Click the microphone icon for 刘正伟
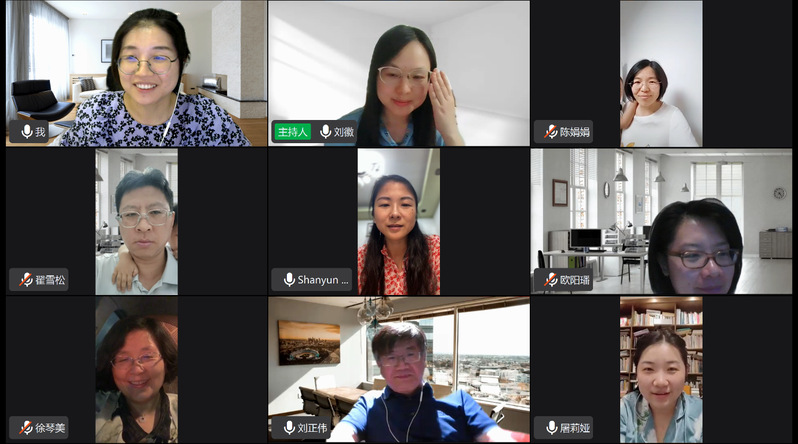 click(x=289, y=428)
